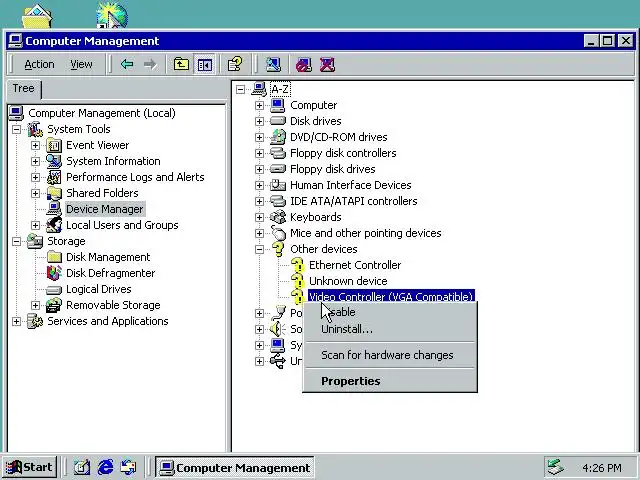The width and height of the screenshot is (640, 480).
Task: Click the System Information icon
Action: [54, 161]
